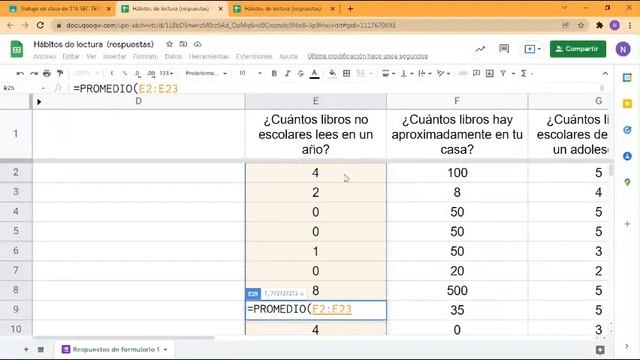Open the font family dropdown
The width and height of the screenshot is (640, 360).
(206, 73)
